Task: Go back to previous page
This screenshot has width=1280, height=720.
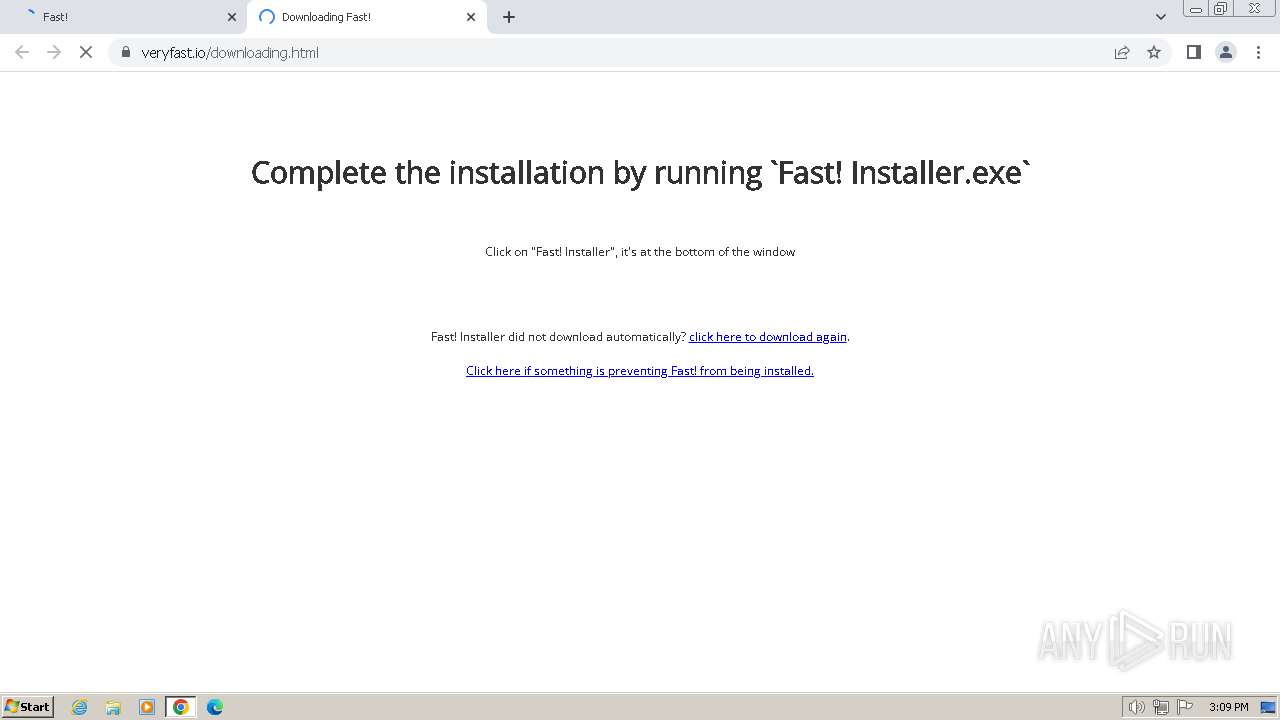Action: (x=22, y=52)
